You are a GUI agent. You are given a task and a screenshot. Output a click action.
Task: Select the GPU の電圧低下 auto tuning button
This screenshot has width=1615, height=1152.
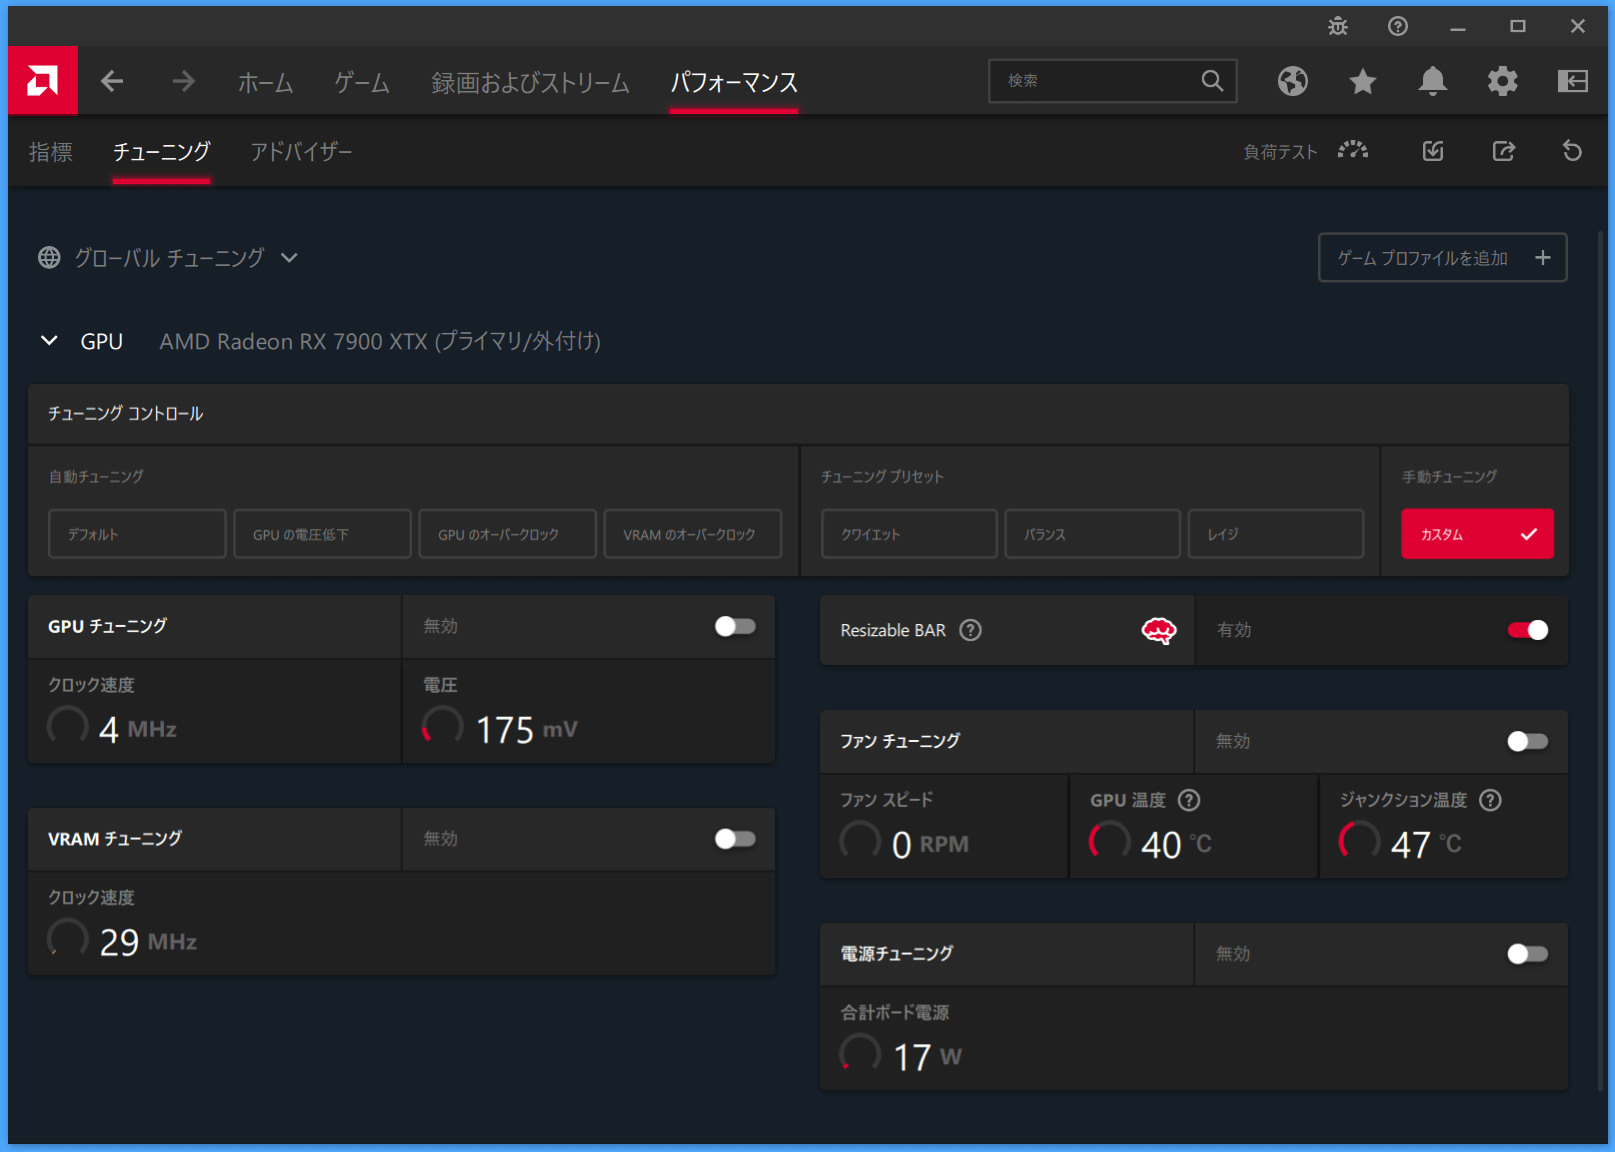pos(322,534)
